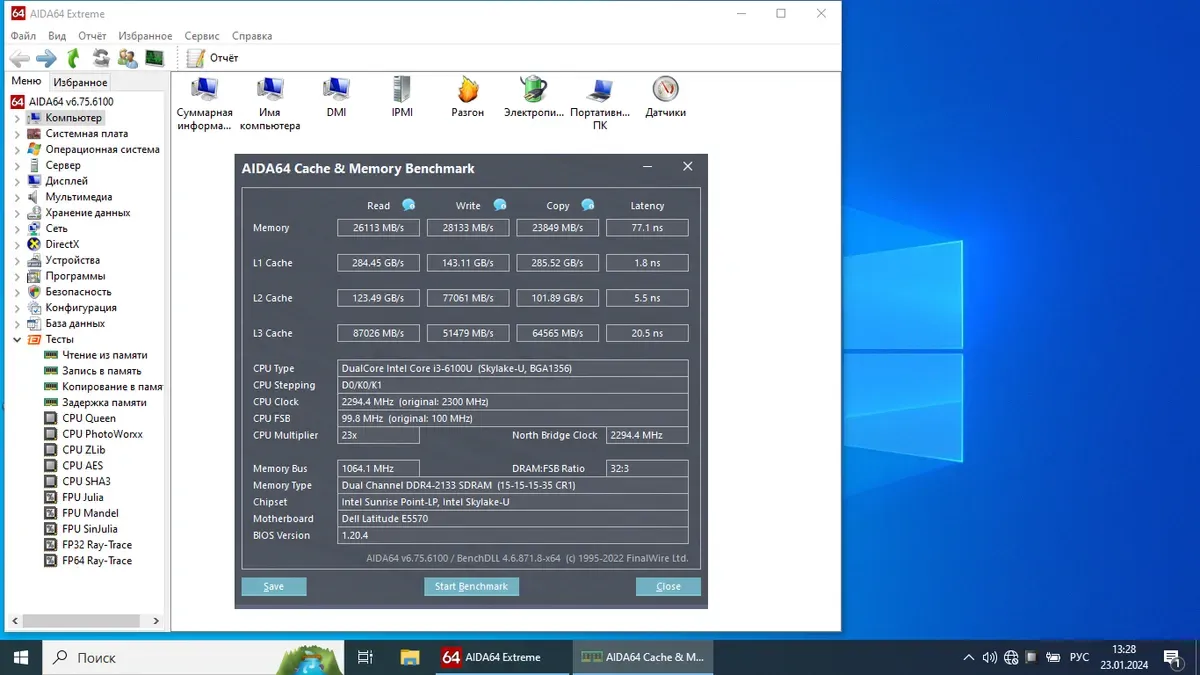Viewport: 1200px width, 675px height.
Task: Click the Refresh toolbar icon
Action: 101,58
